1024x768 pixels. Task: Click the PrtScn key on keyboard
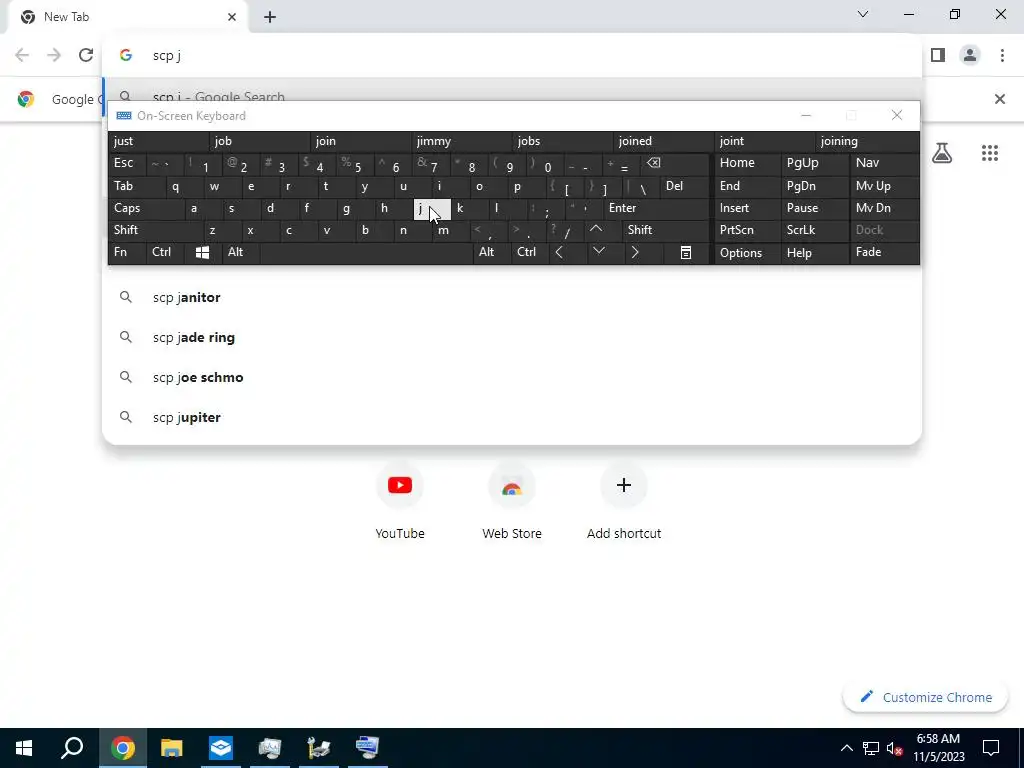(x=747, y=230)
